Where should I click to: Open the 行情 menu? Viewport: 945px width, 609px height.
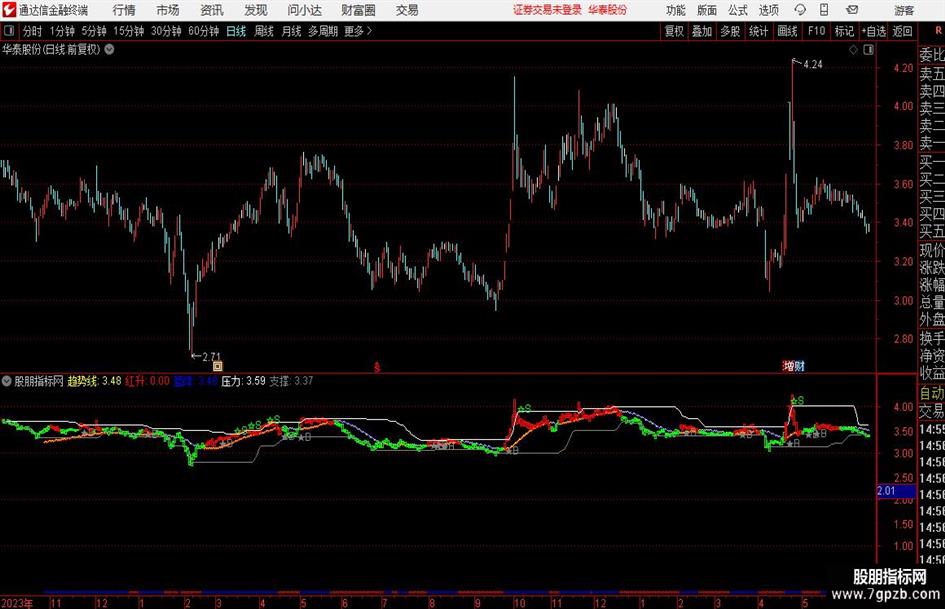[x=124, y=10]
